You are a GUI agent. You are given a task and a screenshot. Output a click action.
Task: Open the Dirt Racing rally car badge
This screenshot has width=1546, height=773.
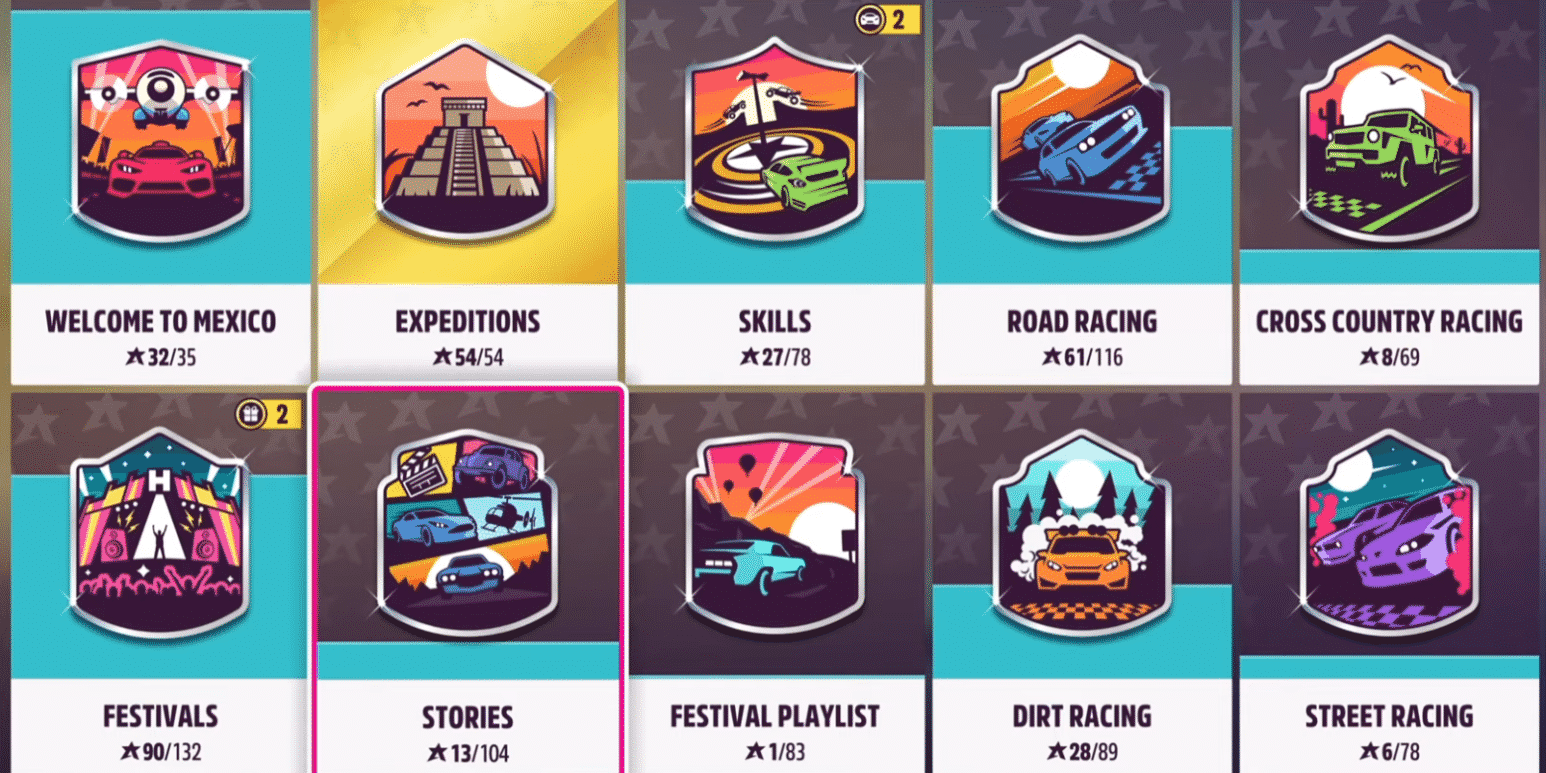click(1082, 535)
